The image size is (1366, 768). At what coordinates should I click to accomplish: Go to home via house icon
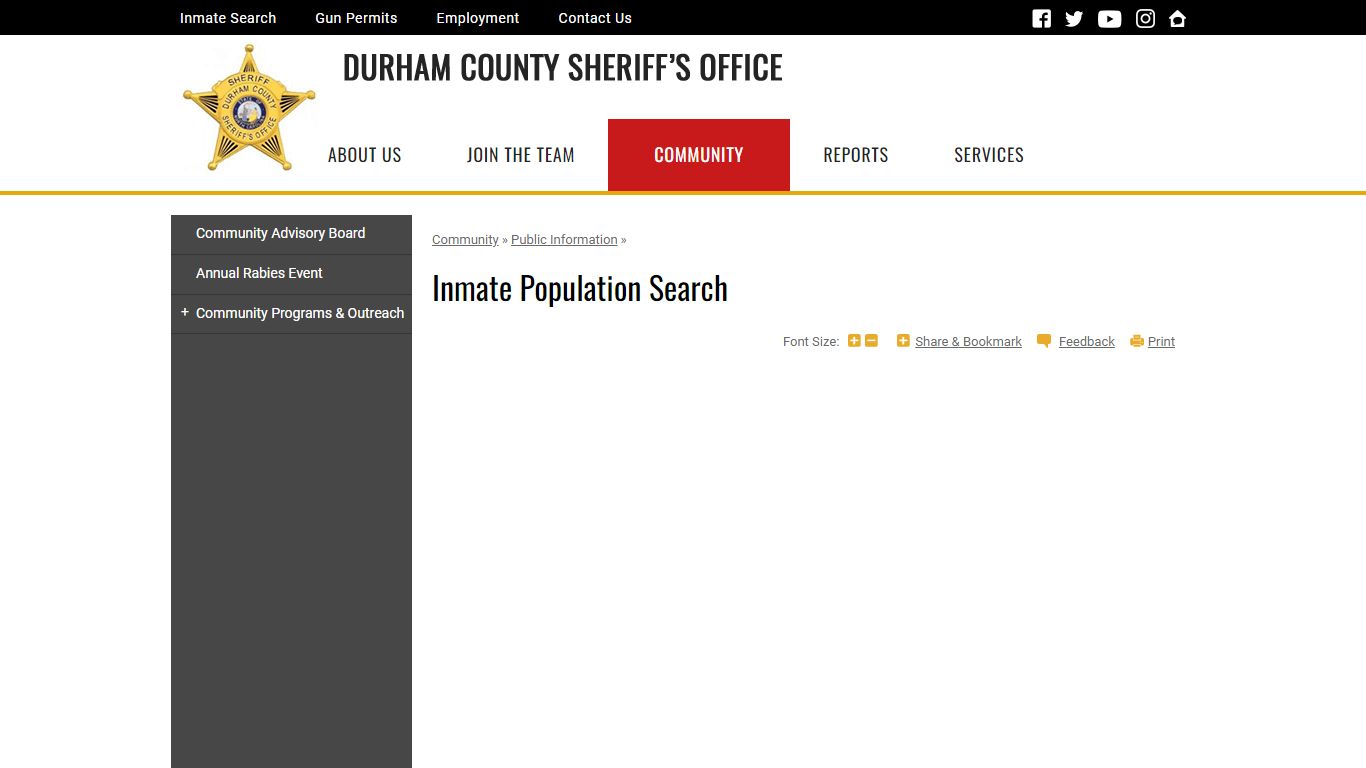(1177, 18)
